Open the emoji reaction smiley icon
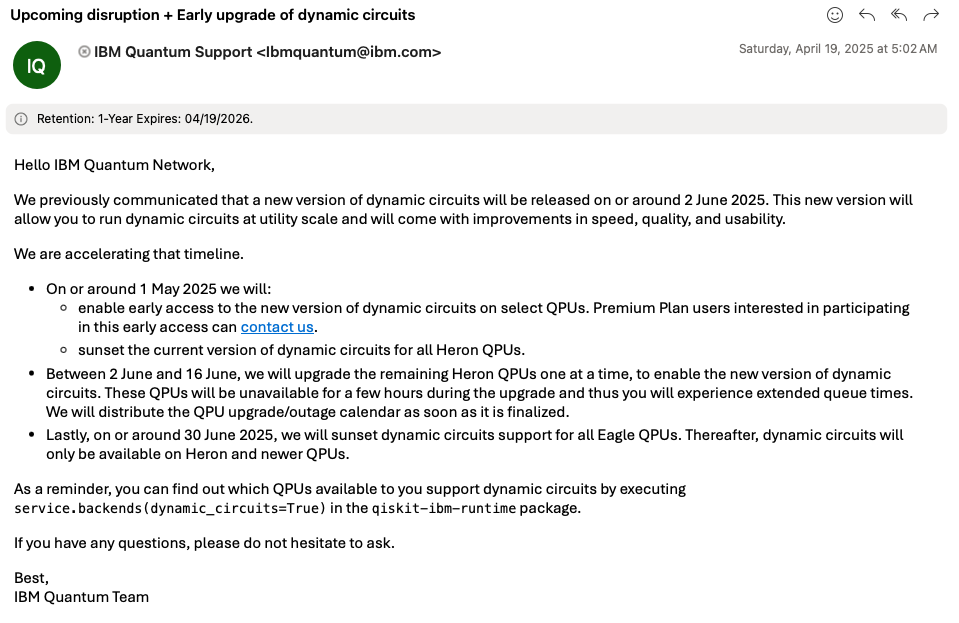Screen dimensions: 959x623 [834, 15]
